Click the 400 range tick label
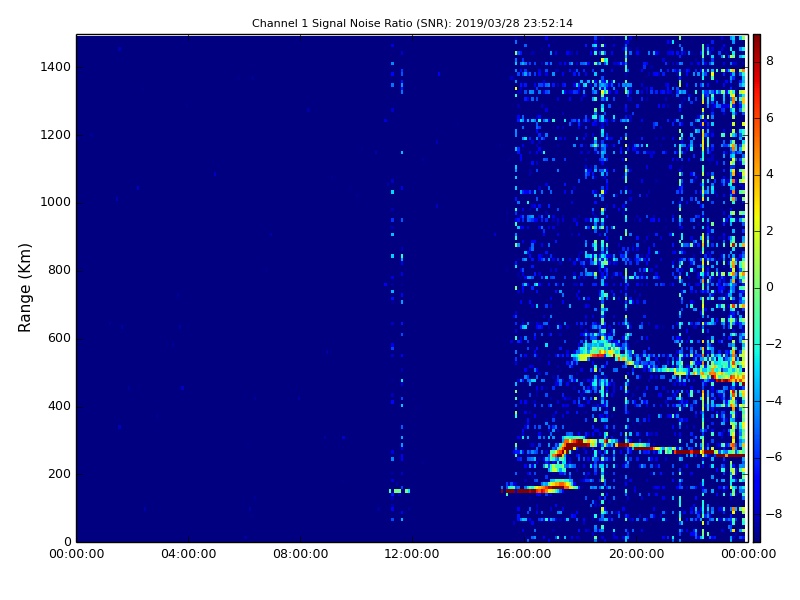The image size is (800, 600). (x=59, y=406)
